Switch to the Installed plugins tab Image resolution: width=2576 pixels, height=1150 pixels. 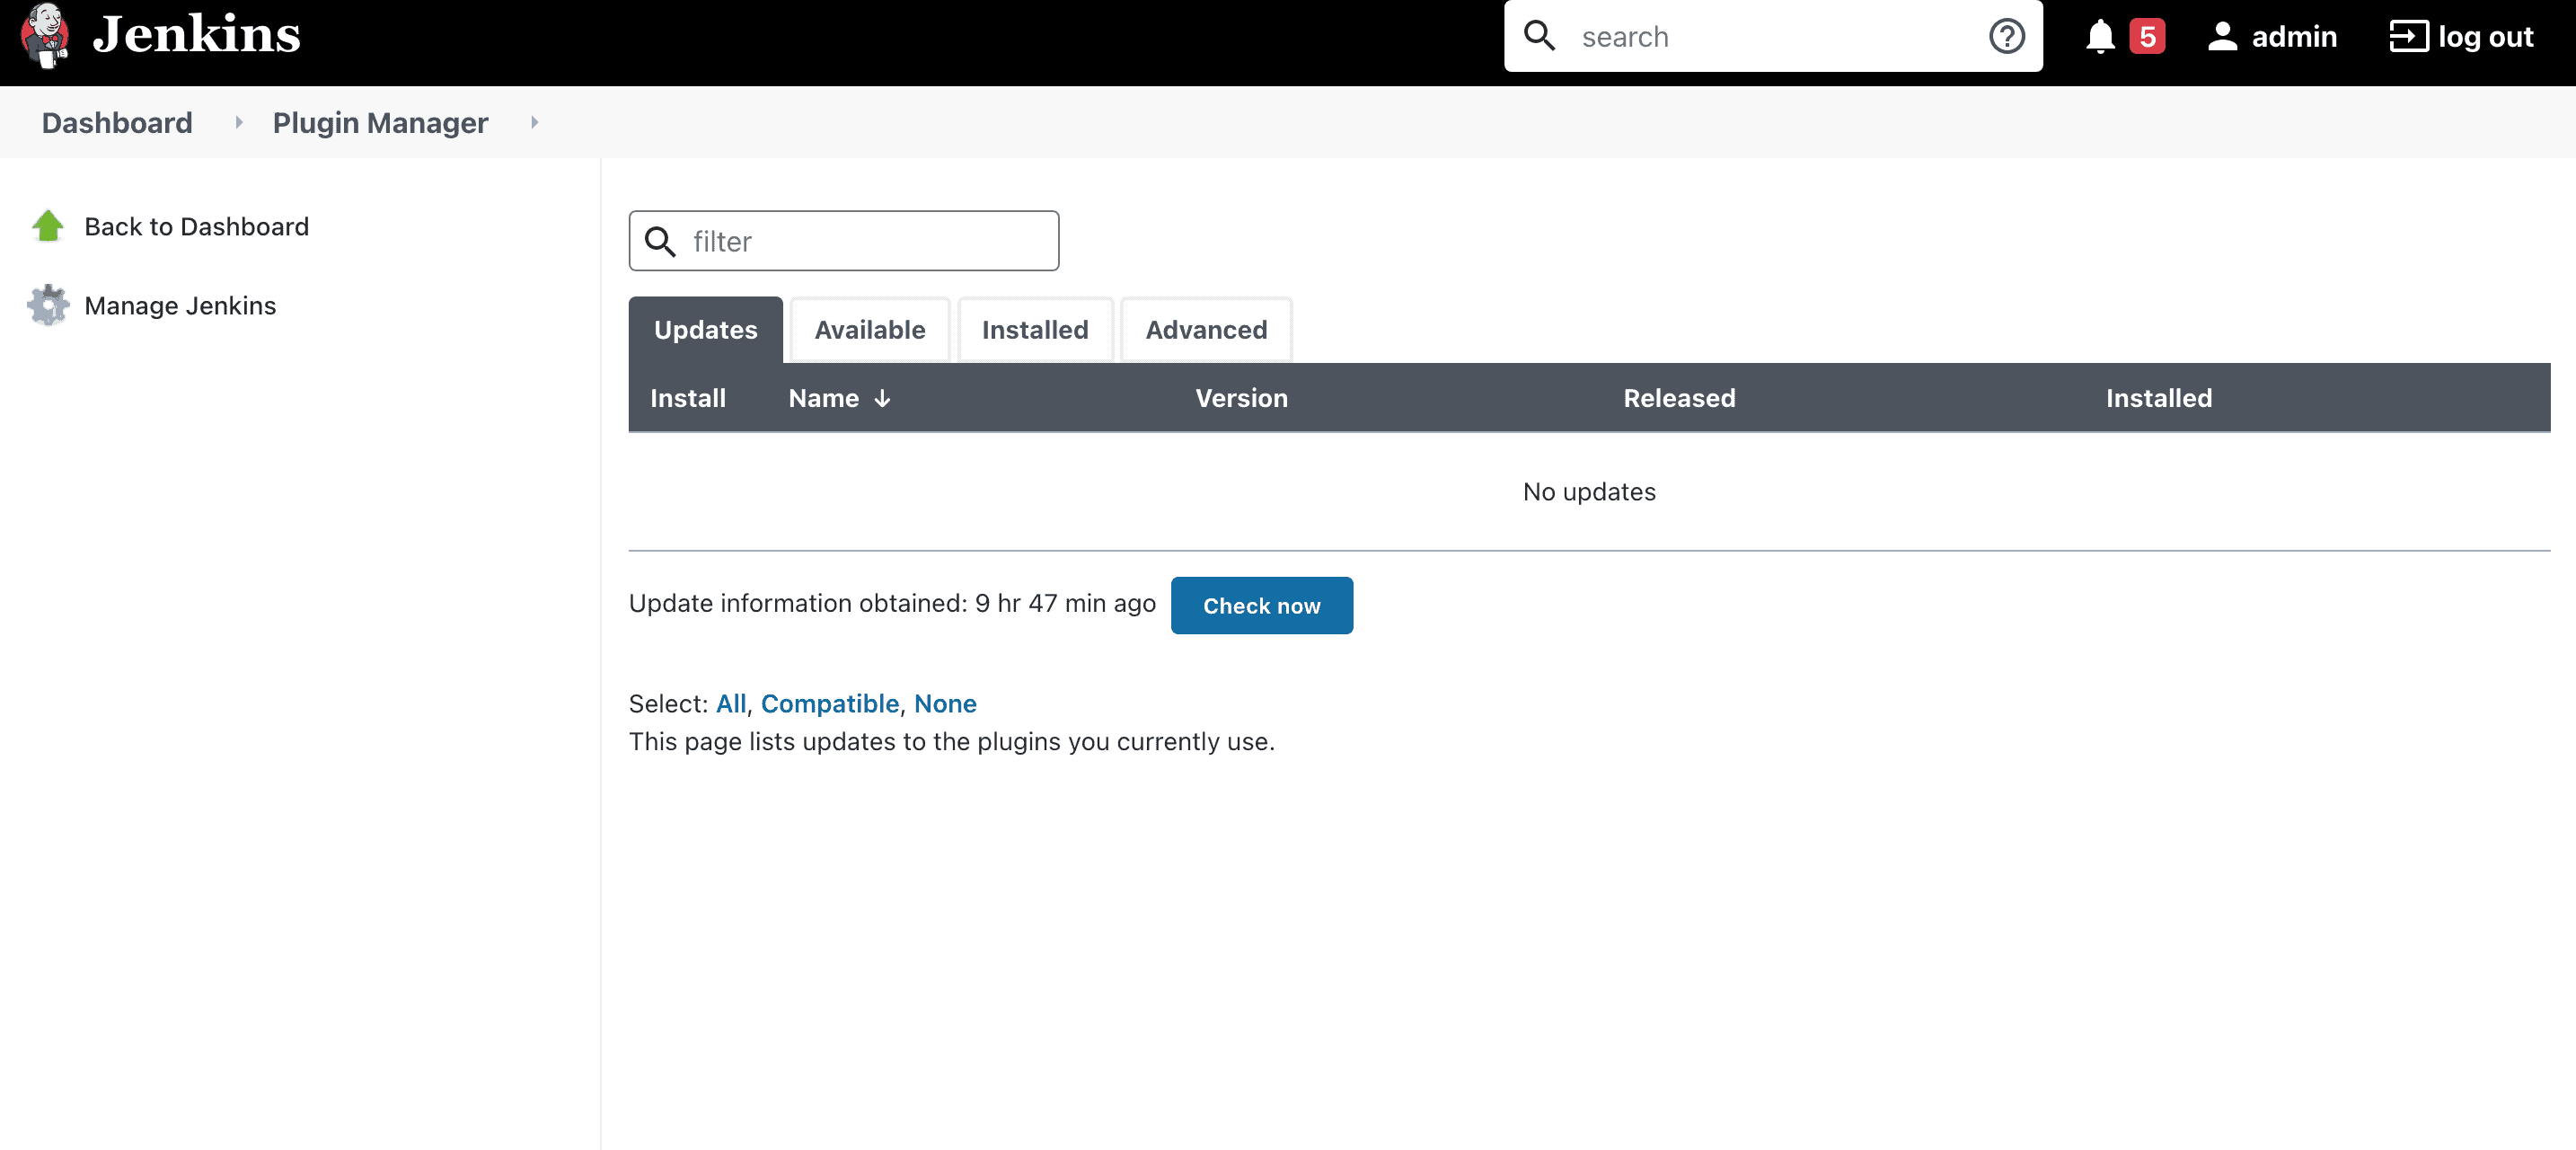(1035, 329)
